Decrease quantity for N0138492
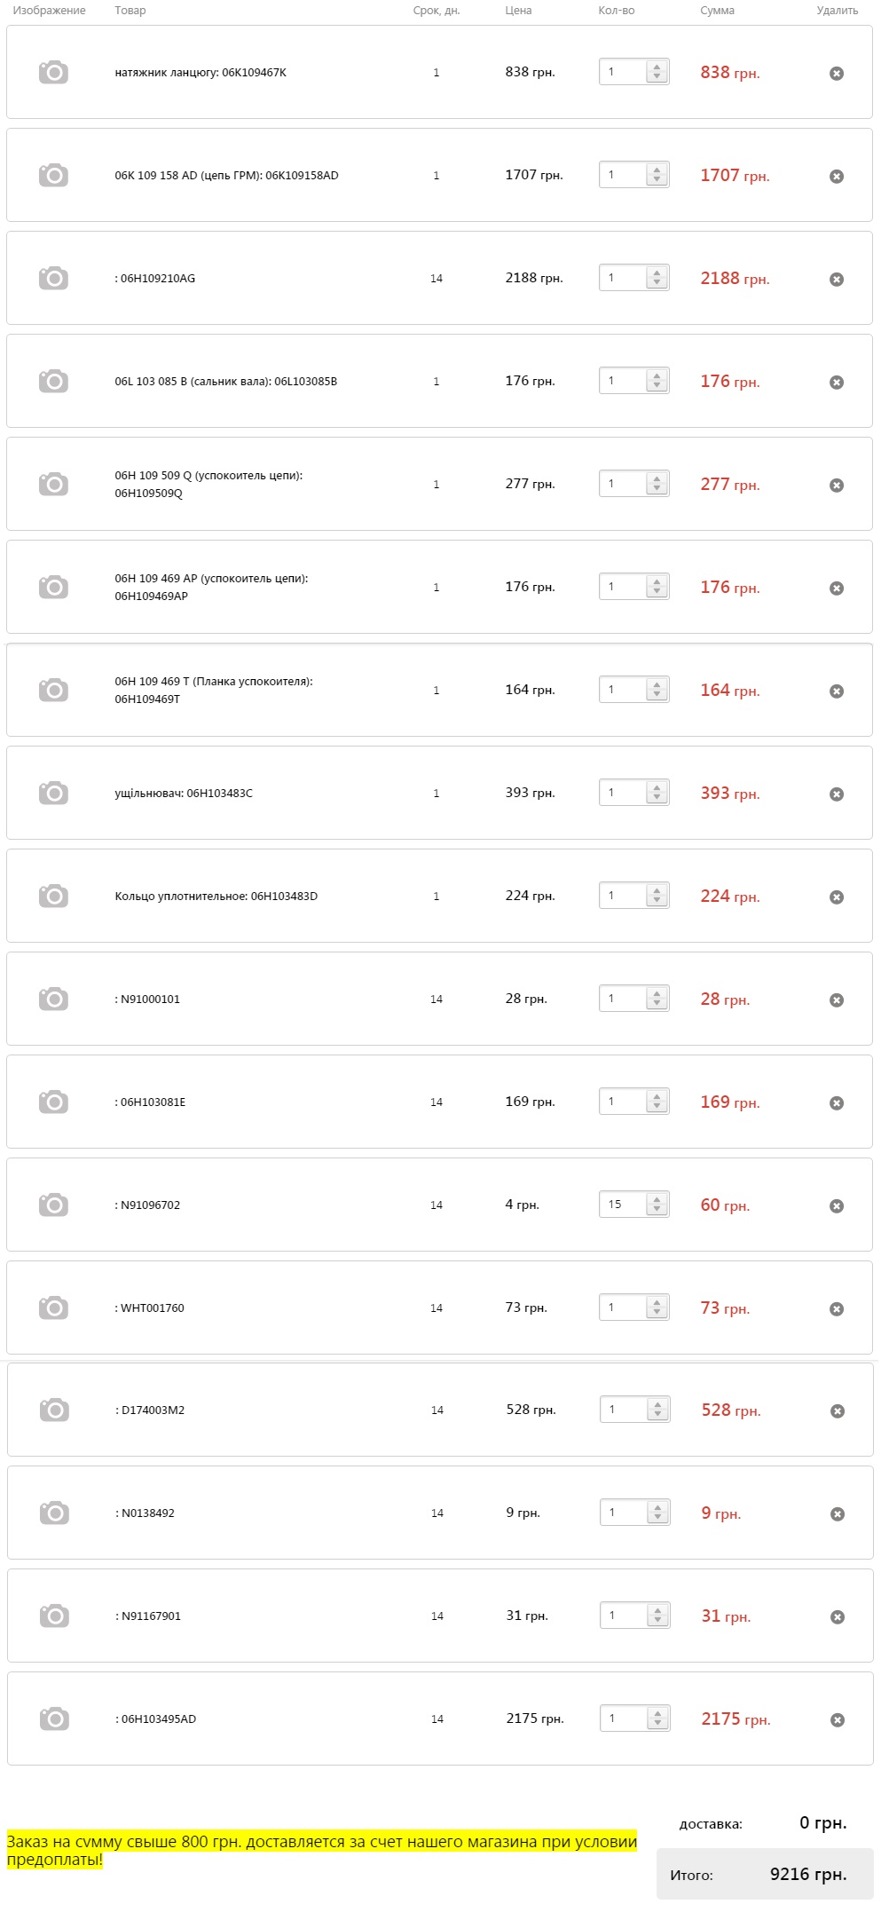This screenshot has height=1920, width=881. (657, 1518)
